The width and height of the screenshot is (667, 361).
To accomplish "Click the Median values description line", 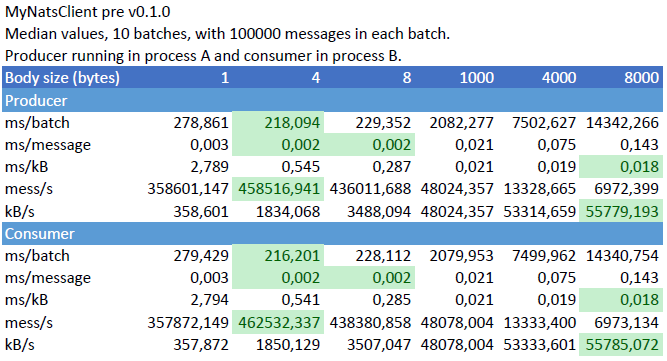I will click(x=227, y=34).
